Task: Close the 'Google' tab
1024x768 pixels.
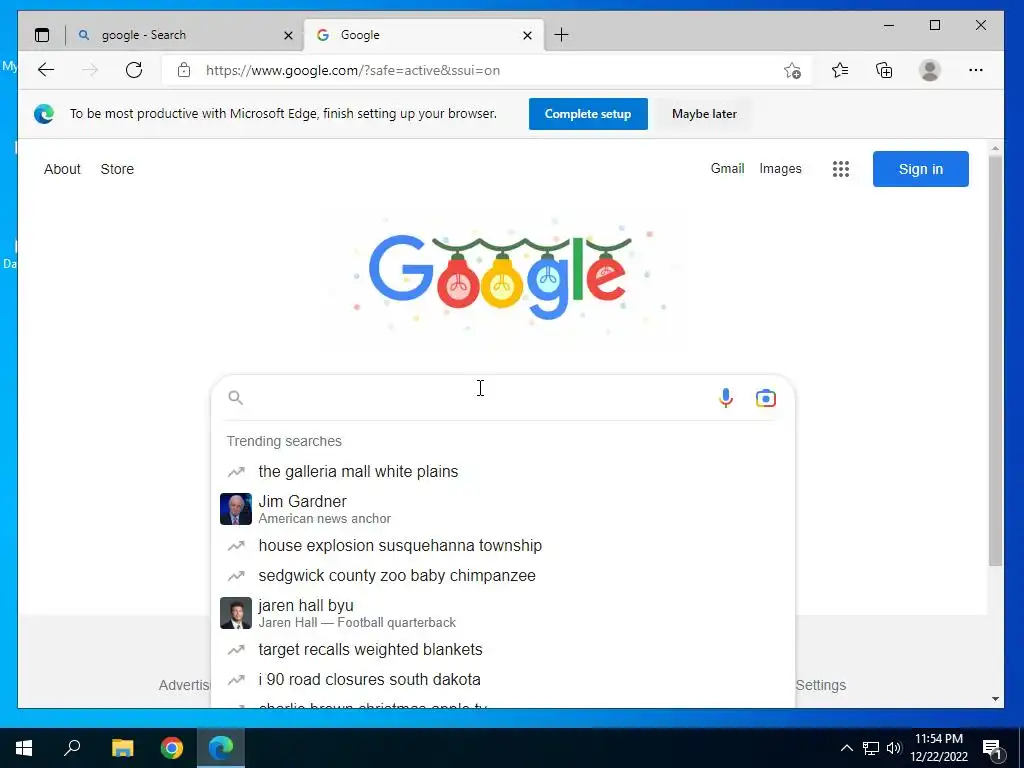Action: click(527, 35)
